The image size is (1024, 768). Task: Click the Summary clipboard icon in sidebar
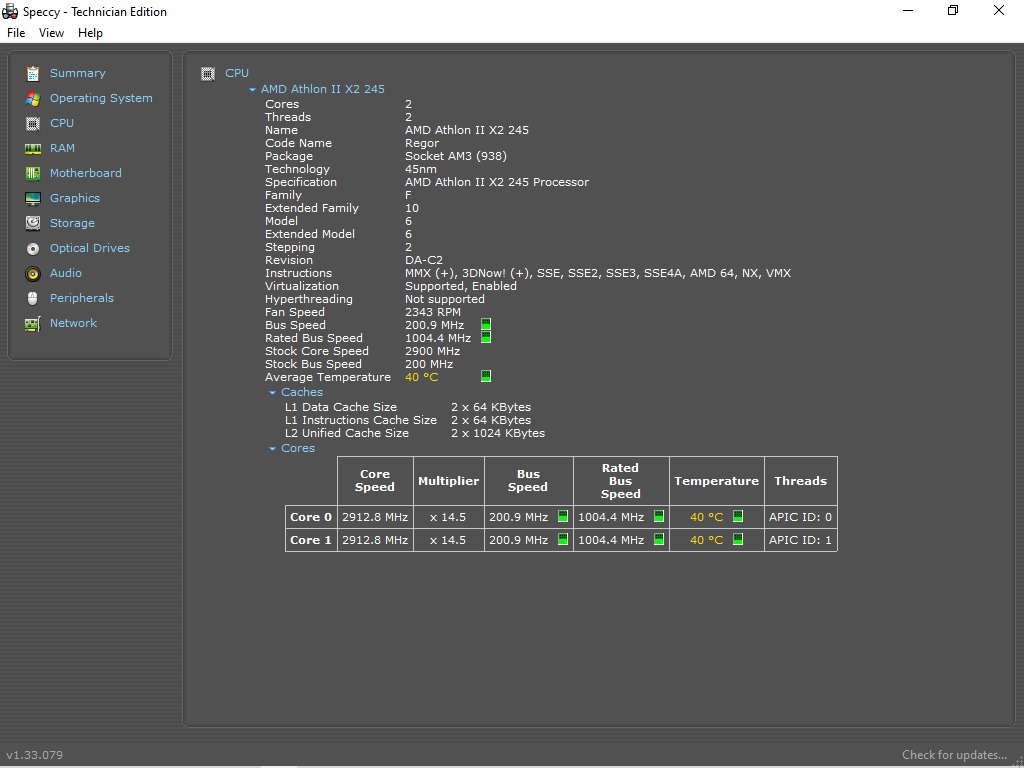pyautogui.click(x=33, y=73)
